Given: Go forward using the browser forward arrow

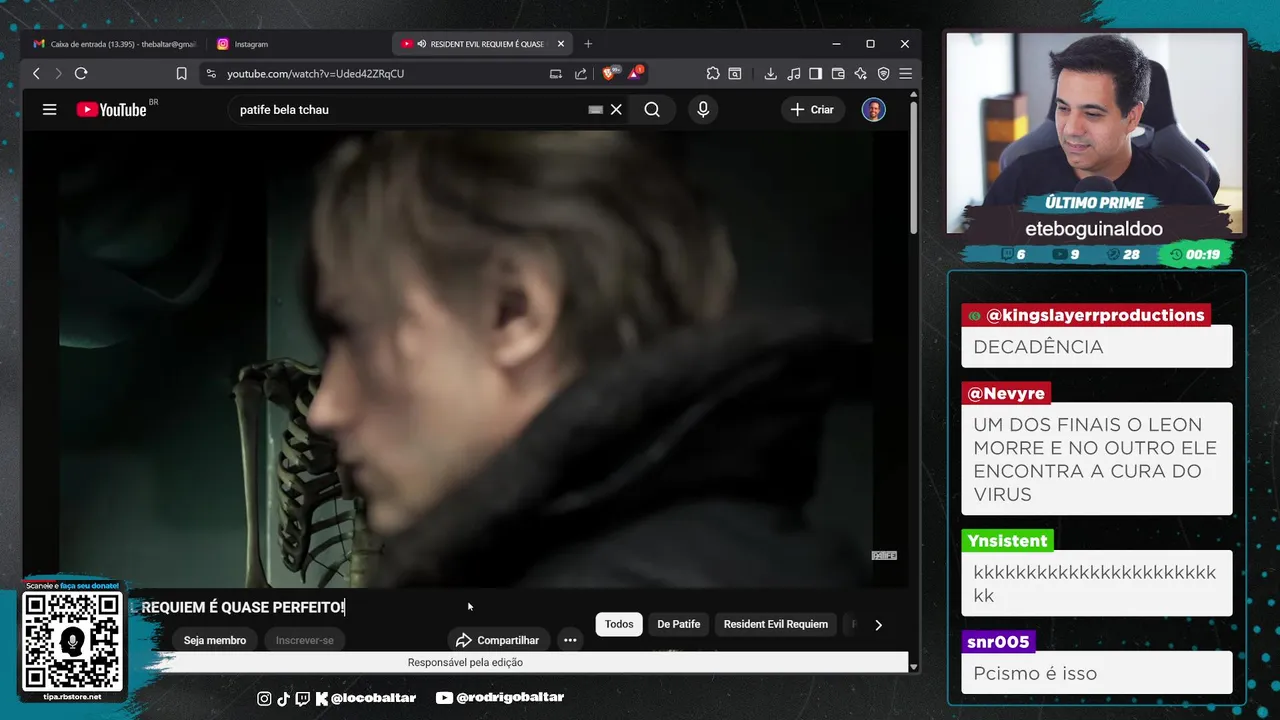Looking at the screenshot, I should pos(58,73).
